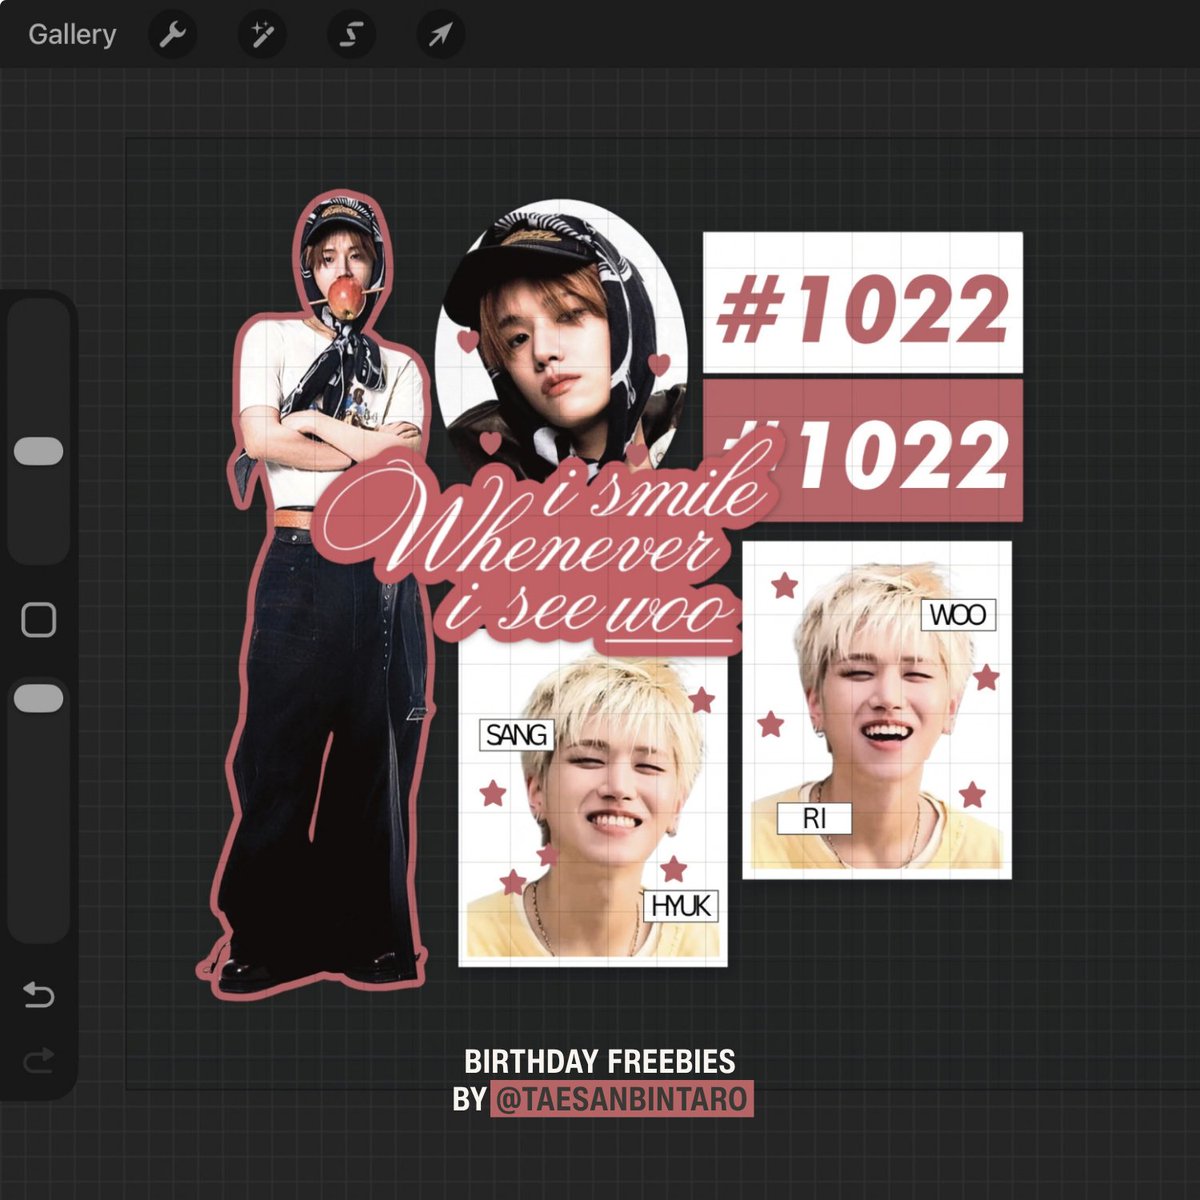This screenshot has width=1200, height=1200.
Task: Adjust the brush opacity slider handle
Action: [39, 698]
